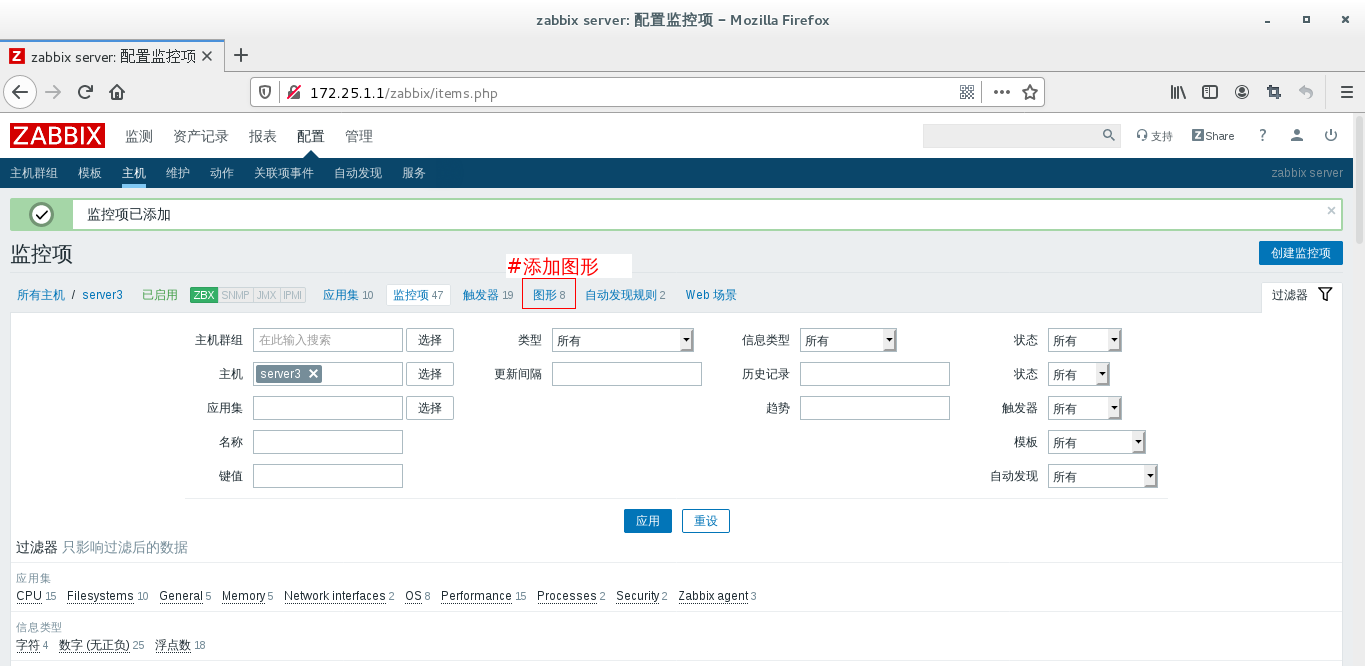Open the 图形 8 link
Viewport: 1365px width, 666px height.
coord(549,295)
